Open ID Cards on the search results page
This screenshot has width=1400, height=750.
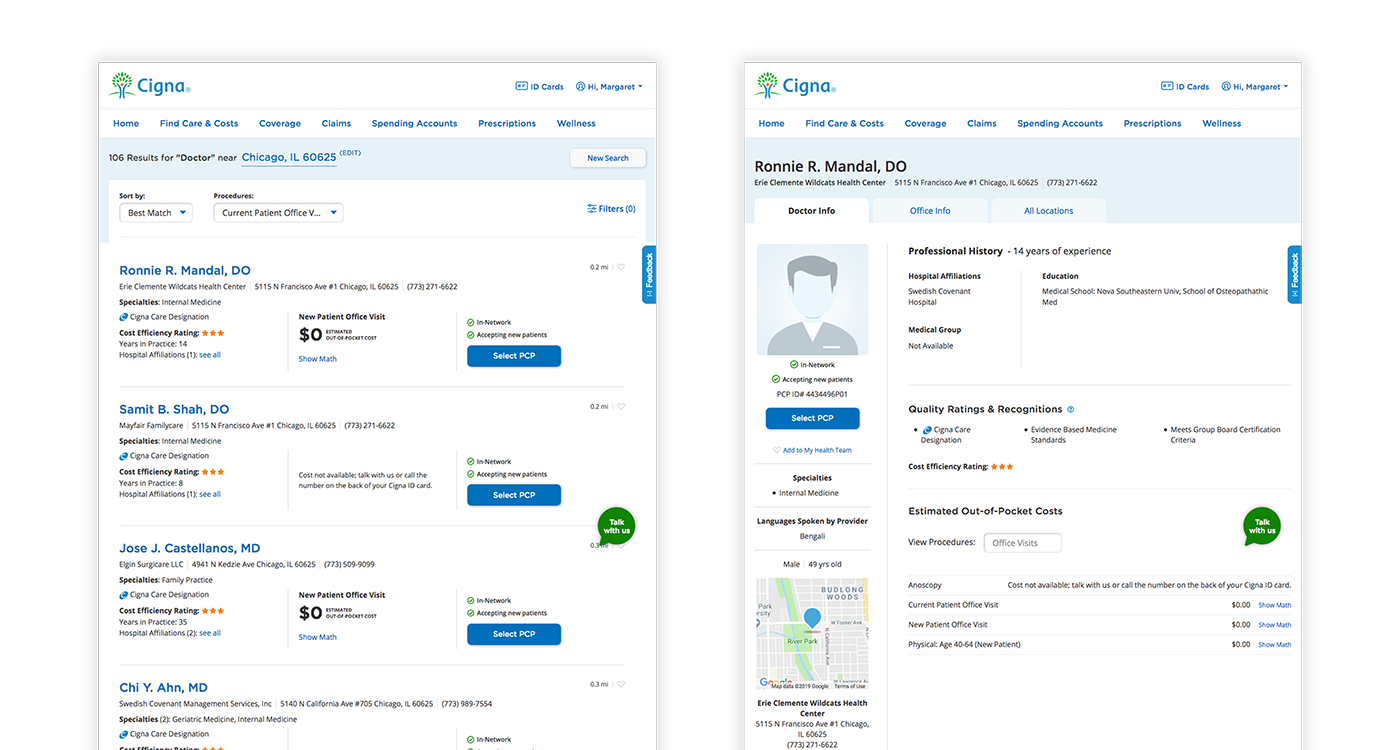tap(539, 87)
